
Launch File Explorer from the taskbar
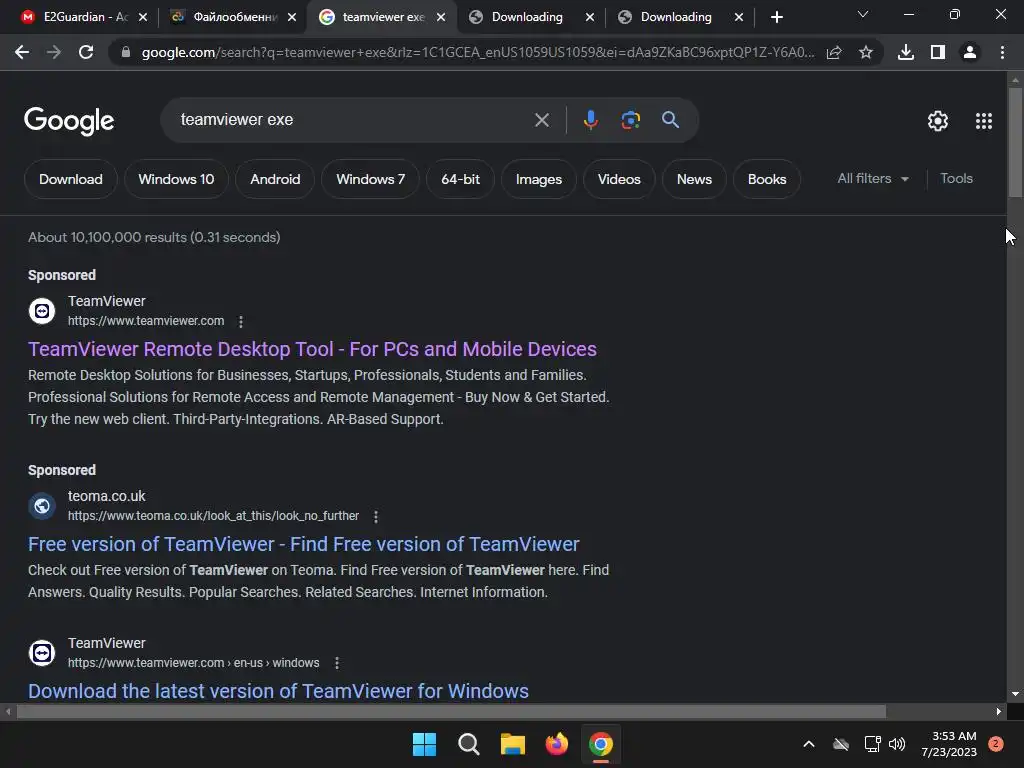513,744
